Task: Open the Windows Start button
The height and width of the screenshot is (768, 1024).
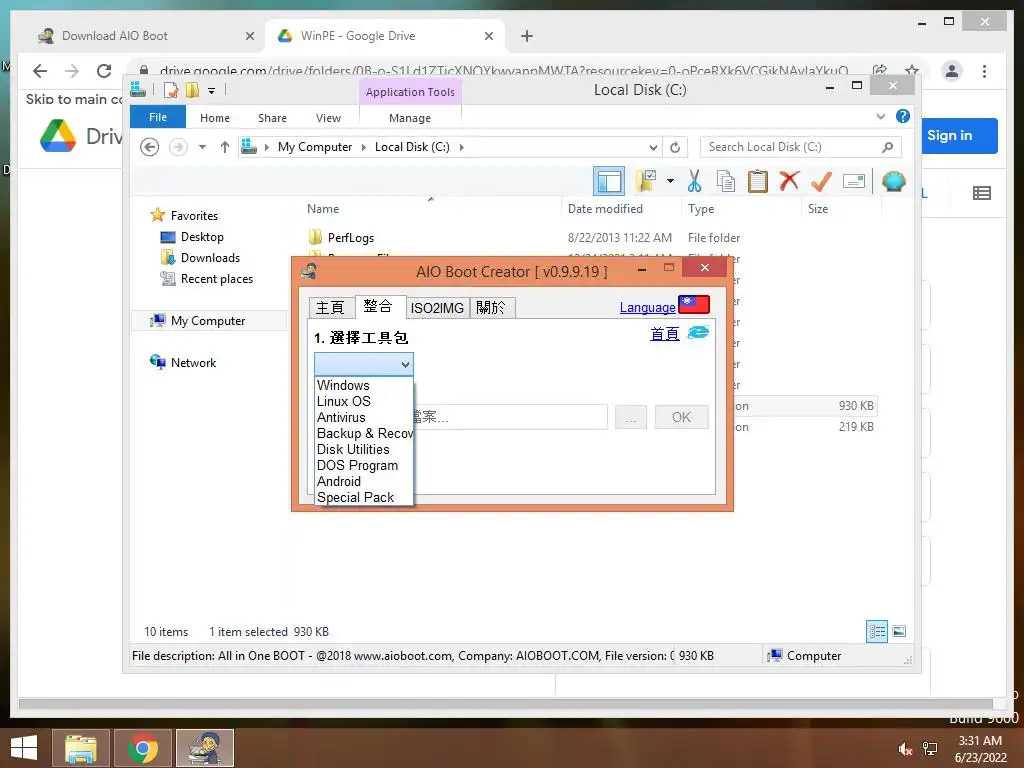Action: [x=24, y=748]
